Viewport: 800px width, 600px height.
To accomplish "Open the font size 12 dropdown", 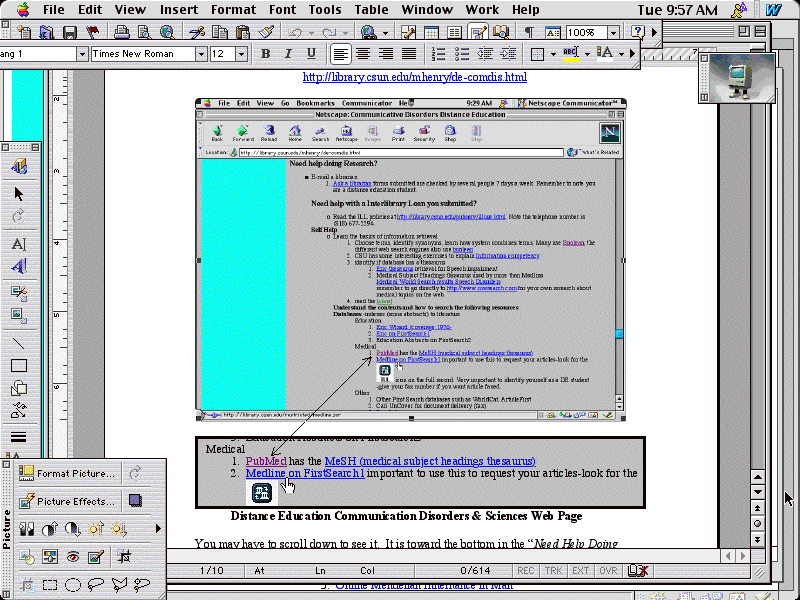I will [x=242, y=54].
